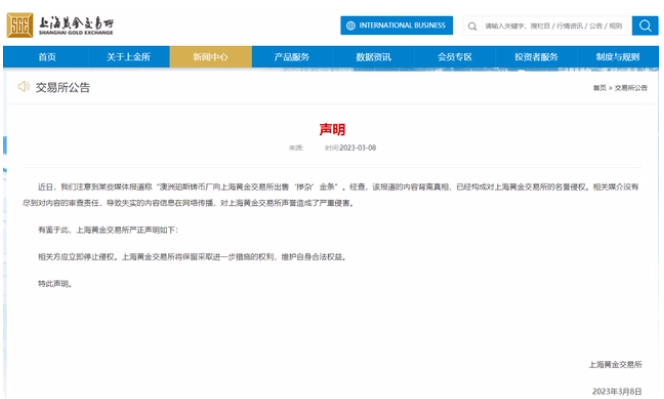The height and width of the screenshot is (399, 664).
Task: Open the 数据资讯 menu
Action: click(373, 57)
